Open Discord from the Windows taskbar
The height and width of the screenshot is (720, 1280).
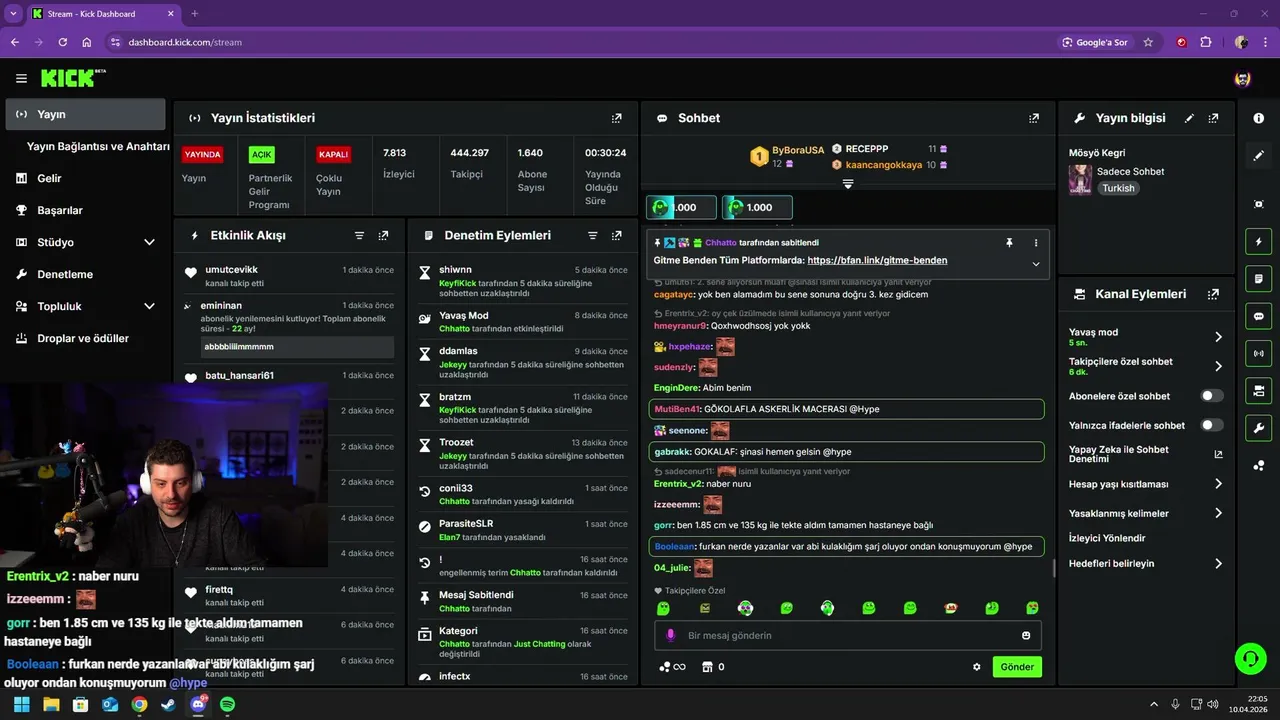tap(197, 705)
